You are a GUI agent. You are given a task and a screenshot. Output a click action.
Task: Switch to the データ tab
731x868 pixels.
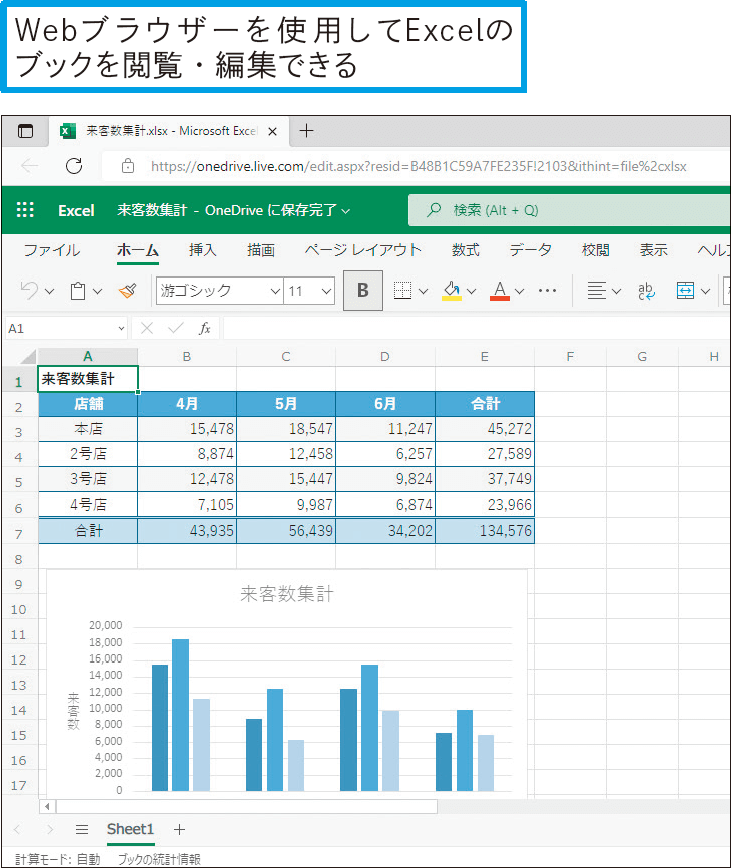coord(531,250)
